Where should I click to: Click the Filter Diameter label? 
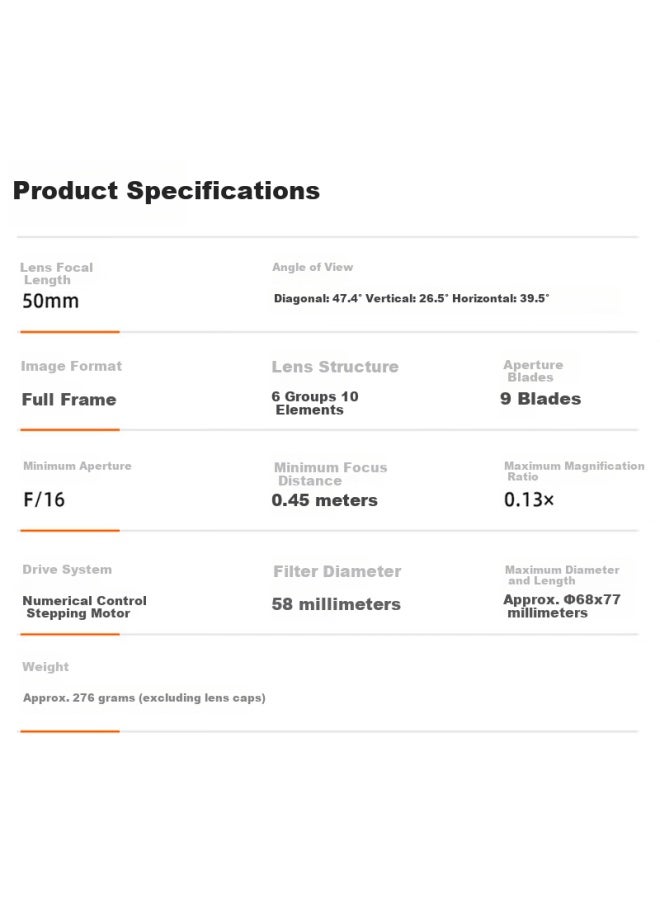(337, 571)
